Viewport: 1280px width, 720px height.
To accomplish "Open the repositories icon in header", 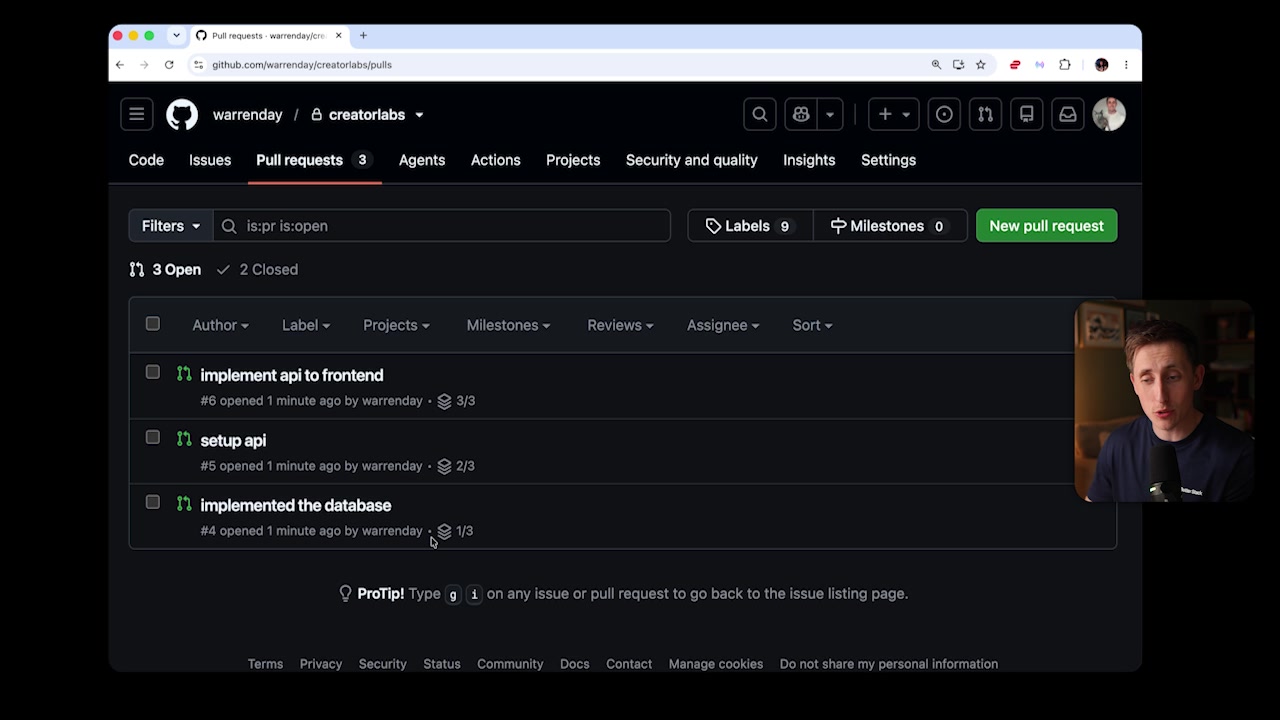I will [x=1026, y=114].
